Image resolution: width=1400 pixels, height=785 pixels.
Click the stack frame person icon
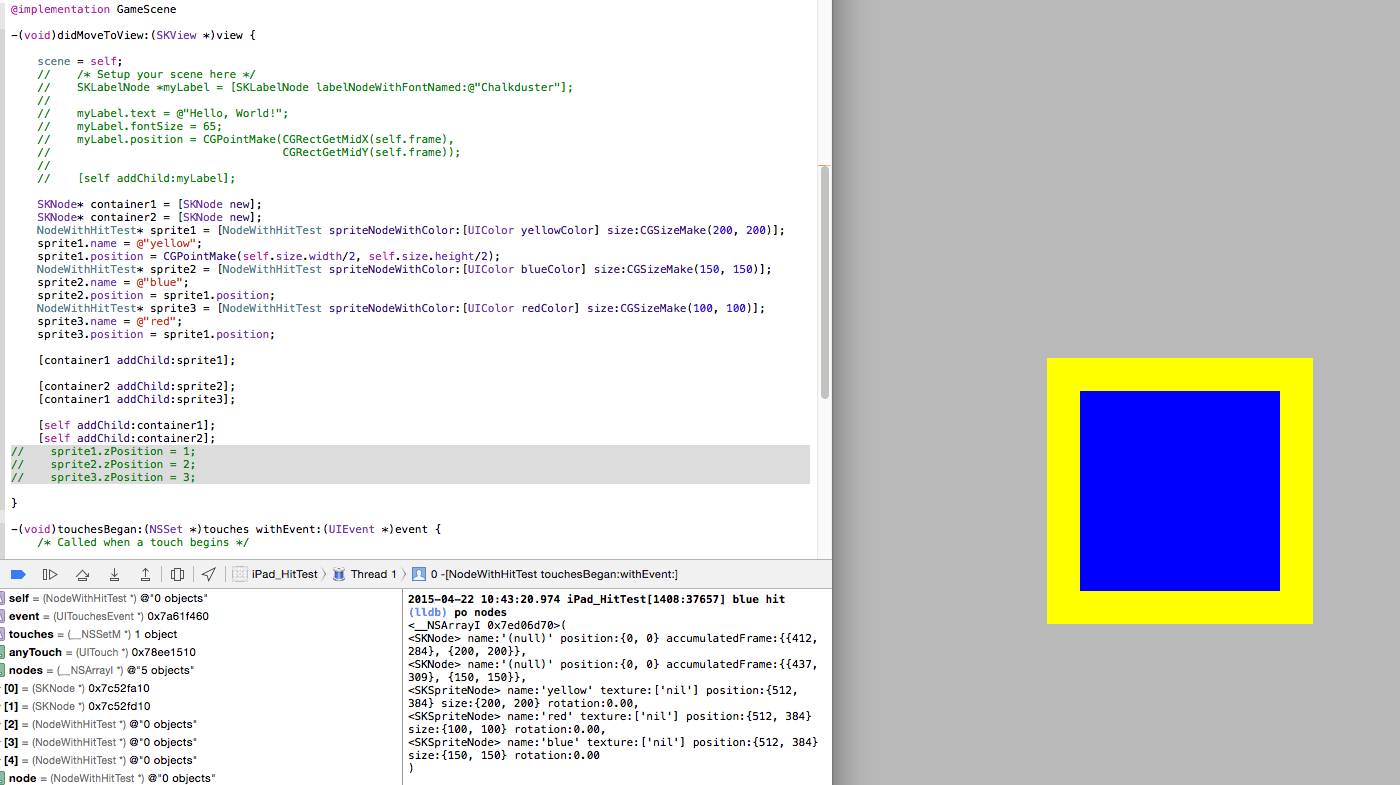[419, 574]
